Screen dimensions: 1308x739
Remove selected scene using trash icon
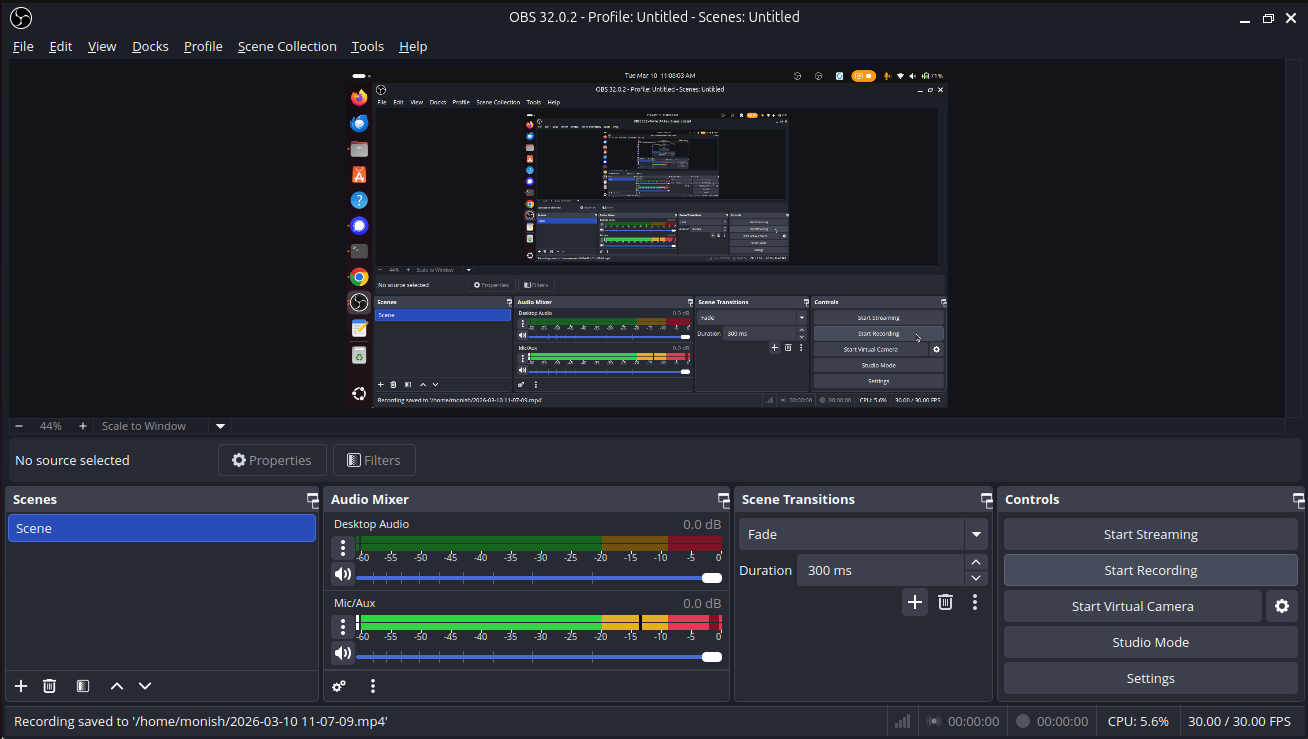[49, 686]
